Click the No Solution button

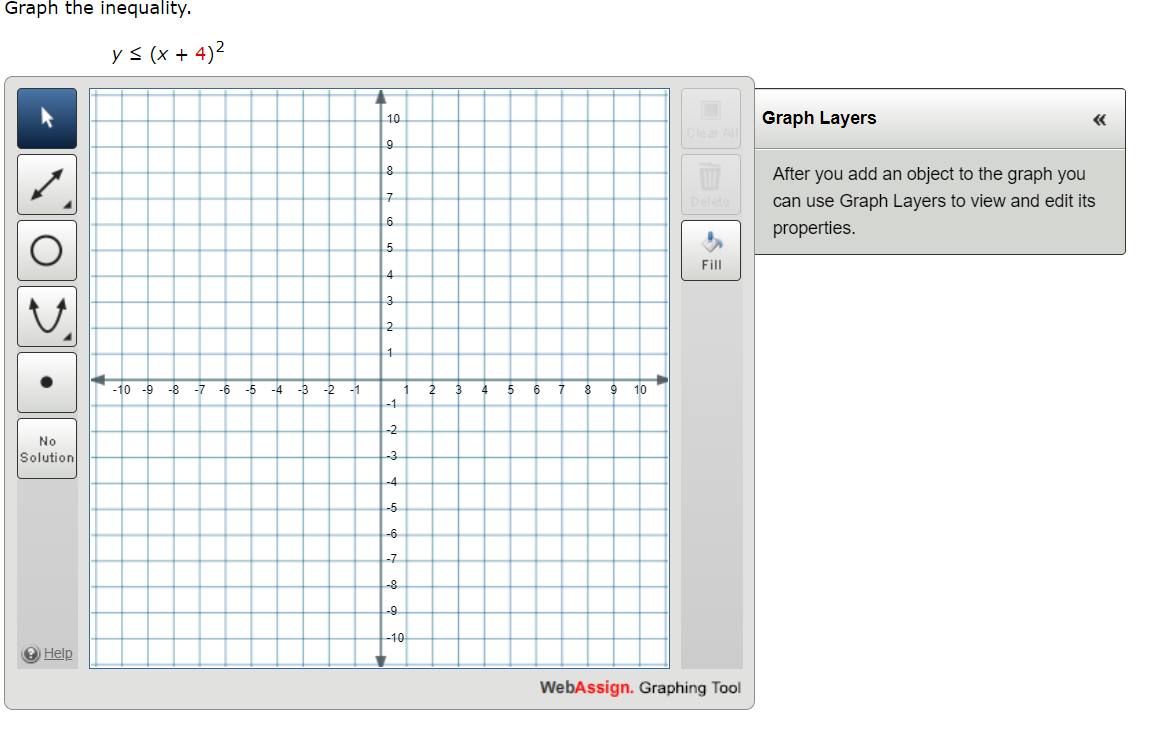(46, 447)
